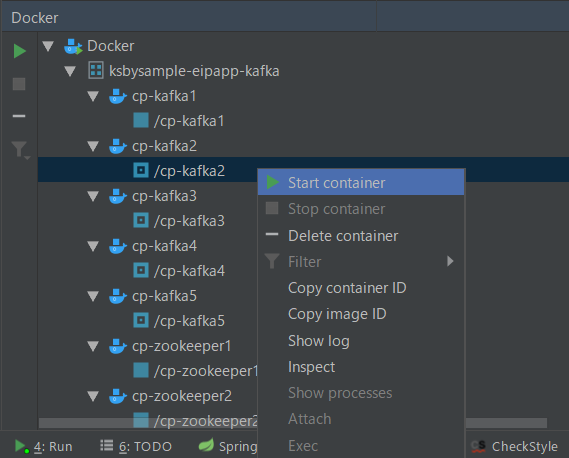Collapse the ksbysample-eipapp-kafka node

pyautogui.click(x=70, y=71)
